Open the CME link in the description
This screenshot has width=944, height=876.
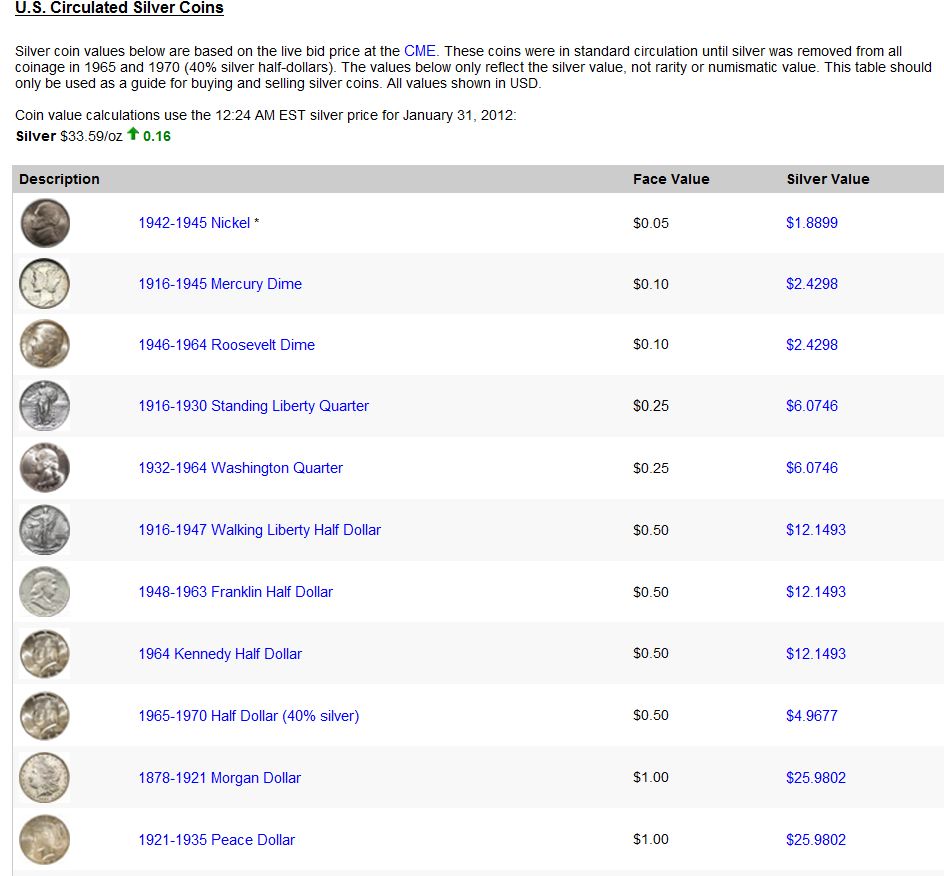pyautogui.click(x=420, y=51)
